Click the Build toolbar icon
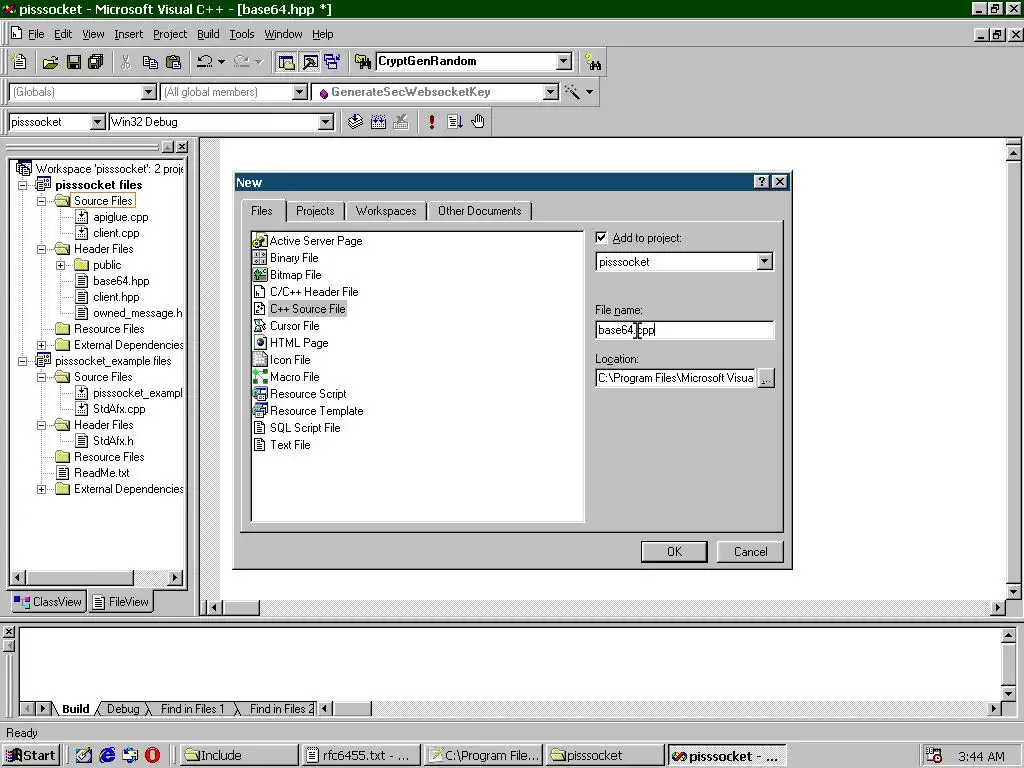The height and width of the screenshot is (768, 1024). [x=378, y=121]
